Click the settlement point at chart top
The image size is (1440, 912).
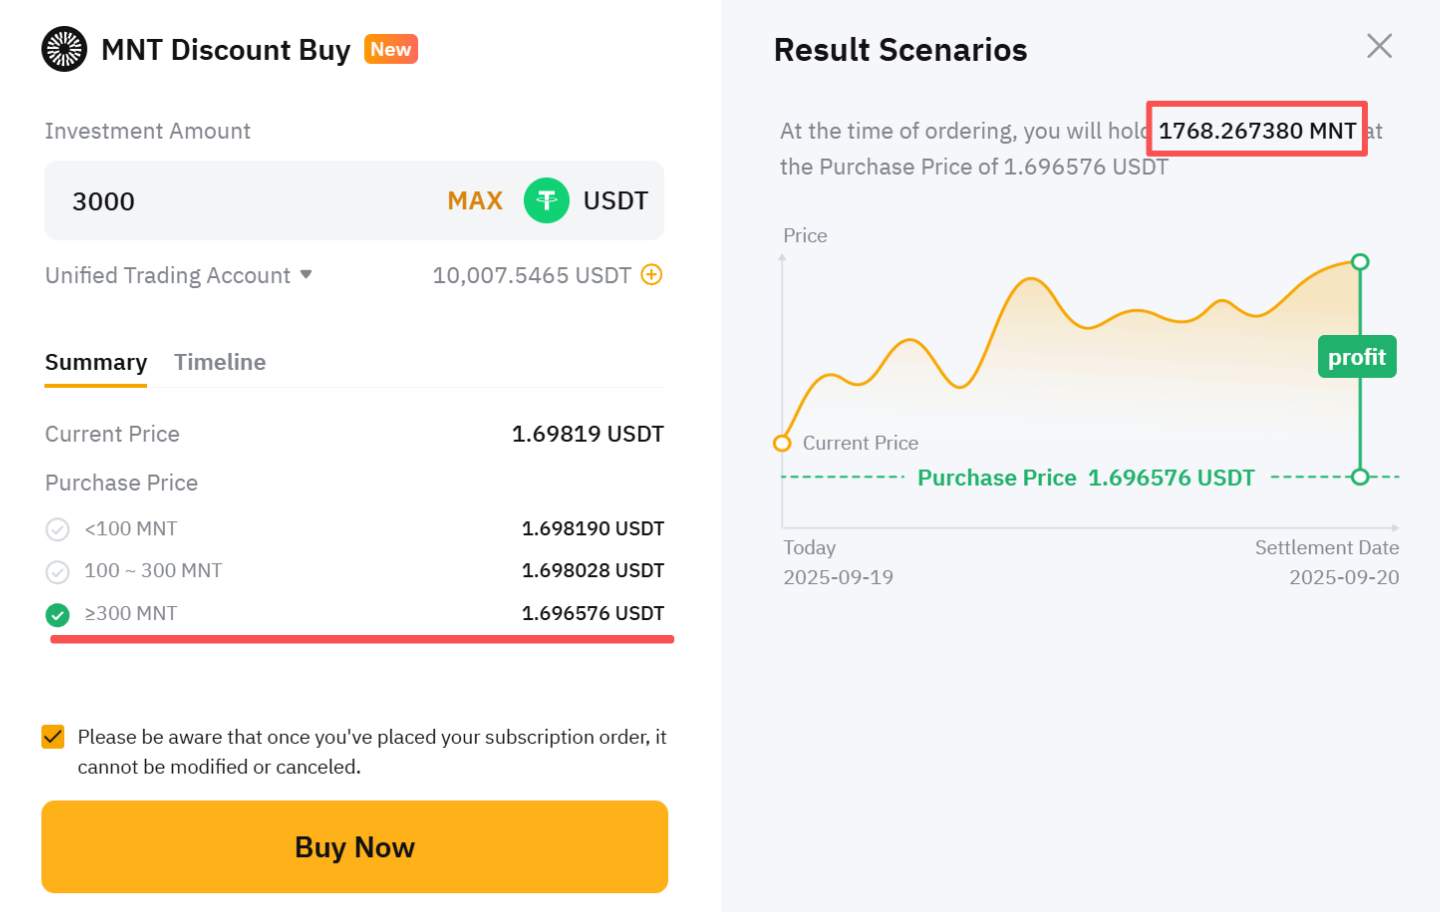[1360, 262]
